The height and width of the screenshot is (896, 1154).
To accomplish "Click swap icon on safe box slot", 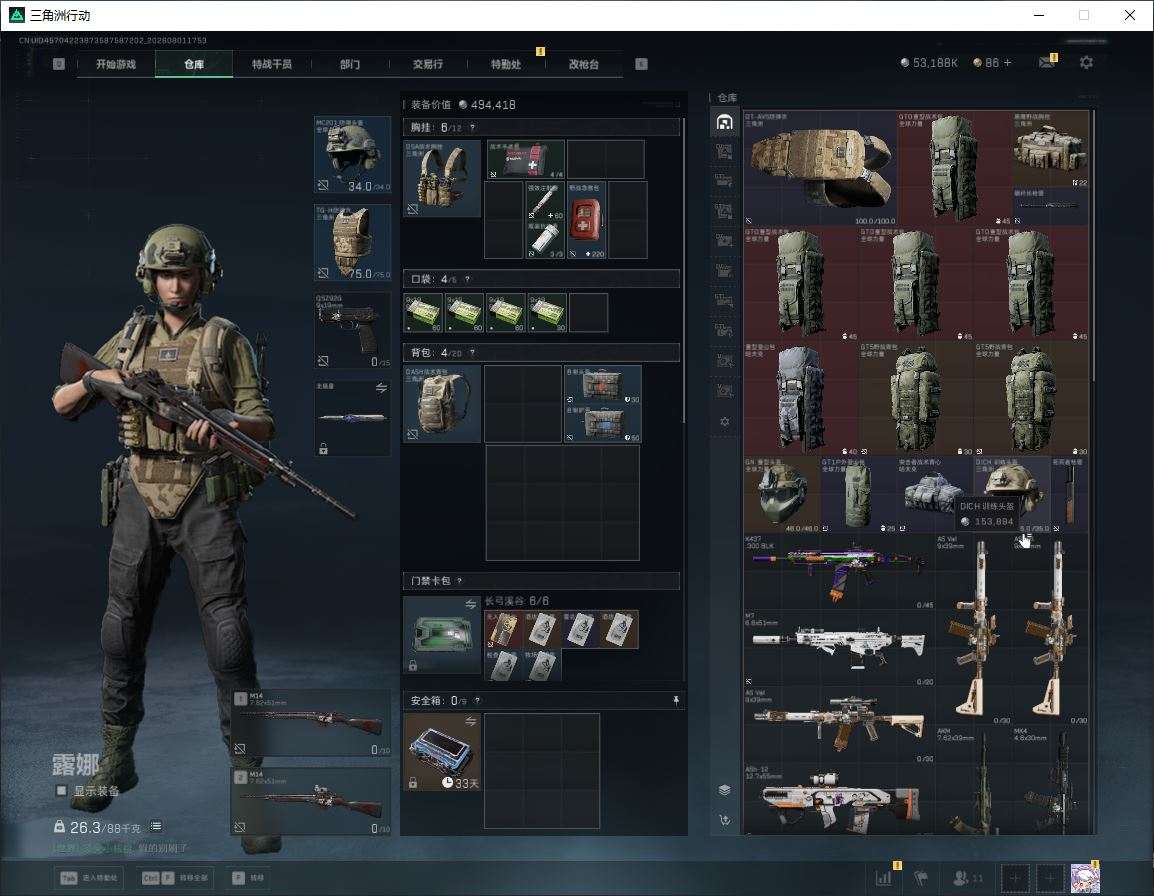I will click(x=470, y=722).
